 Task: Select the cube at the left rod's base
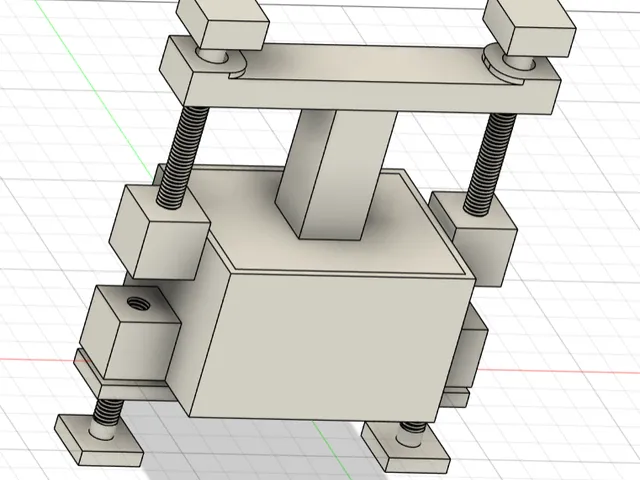pos(159,233)
